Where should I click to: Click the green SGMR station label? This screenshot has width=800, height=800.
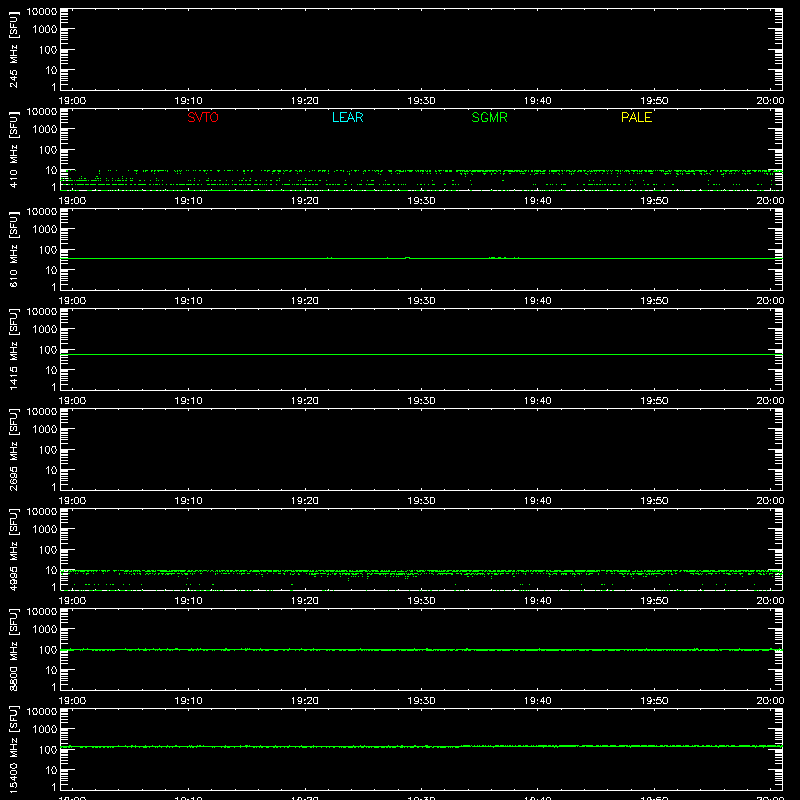489,117
